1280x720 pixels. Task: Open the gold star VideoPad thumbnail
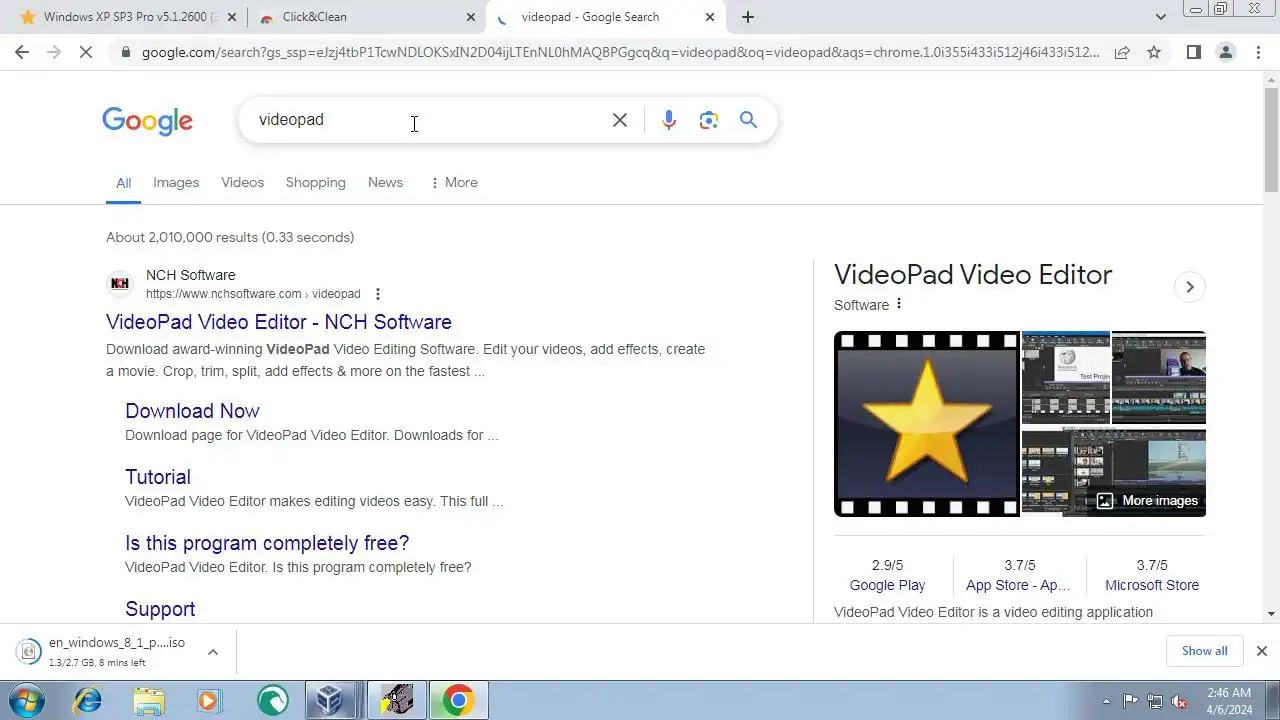[927, 424]
